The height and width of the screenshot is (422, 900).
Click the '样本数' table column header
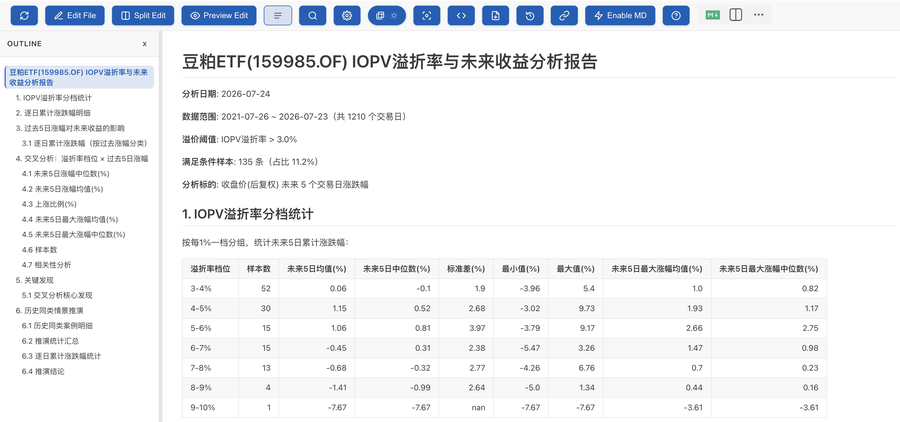click(259, 269)
